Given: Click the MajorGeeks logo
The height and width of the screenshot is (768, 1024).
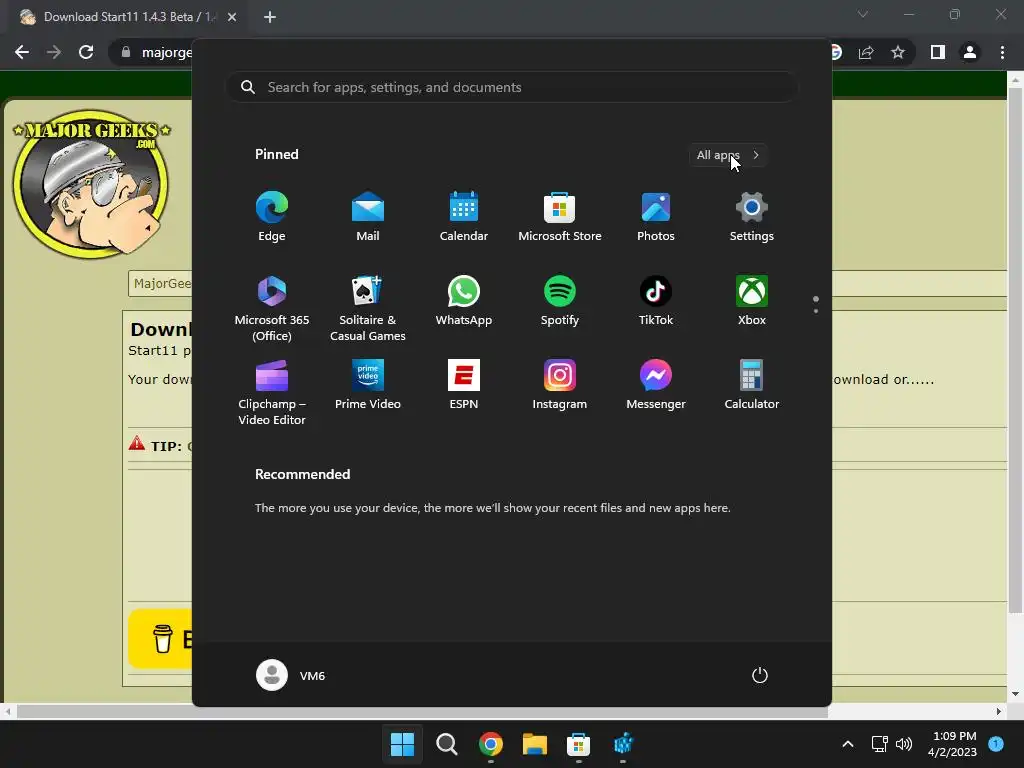Looking at the screenshot, I should click(x=91, y=183).
